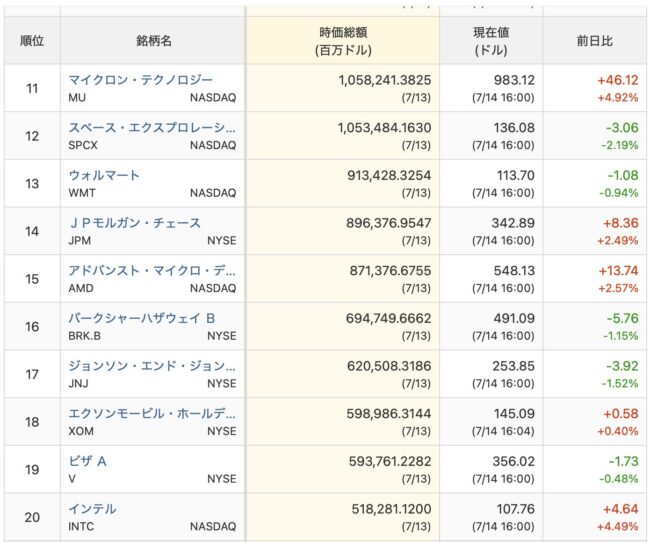Click the 時価総額 (百万ドル) column header

(x=343, y=41)
